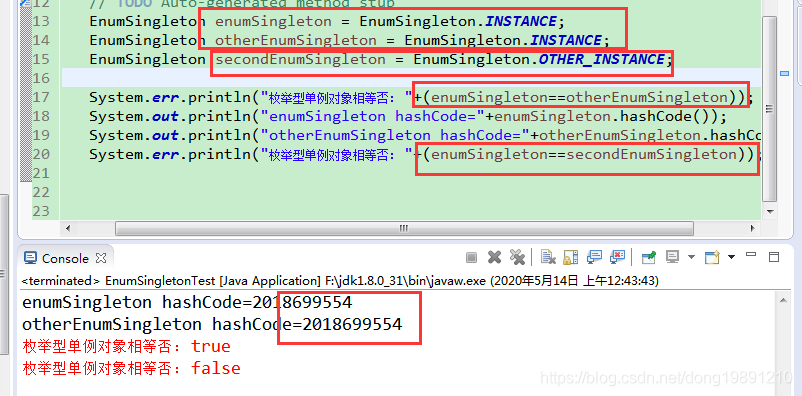The width and height of the screenshot is (802, 396).
Task: Toggle show console when standard out changes
Action: [594, 257]
